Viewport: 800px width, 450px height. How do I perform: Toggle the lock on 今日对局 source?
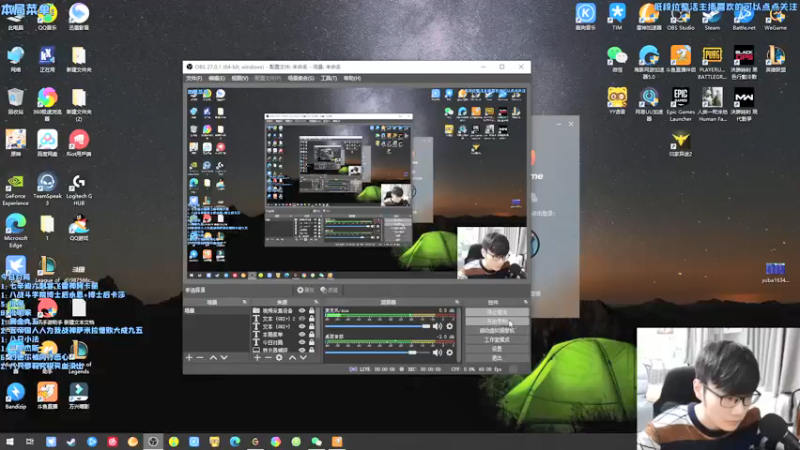point(312,342)
